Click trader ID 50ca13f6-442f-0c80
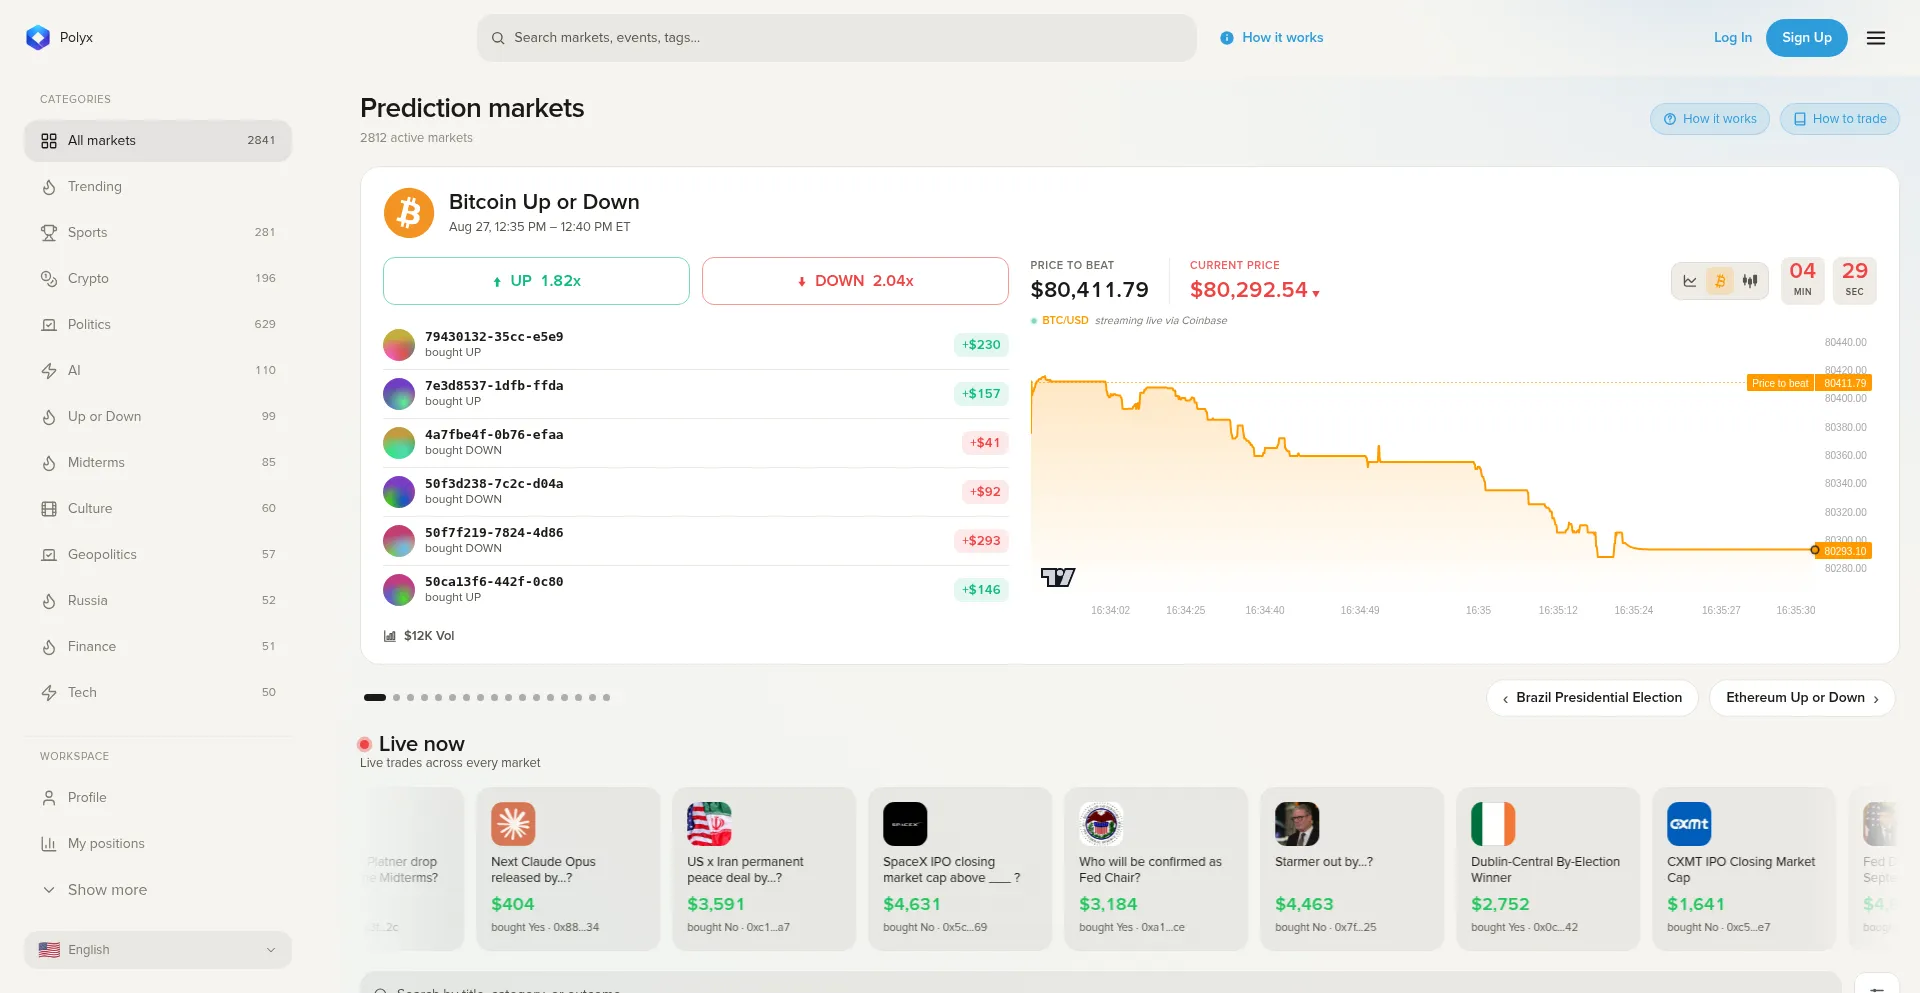 (x=494, y=582)
